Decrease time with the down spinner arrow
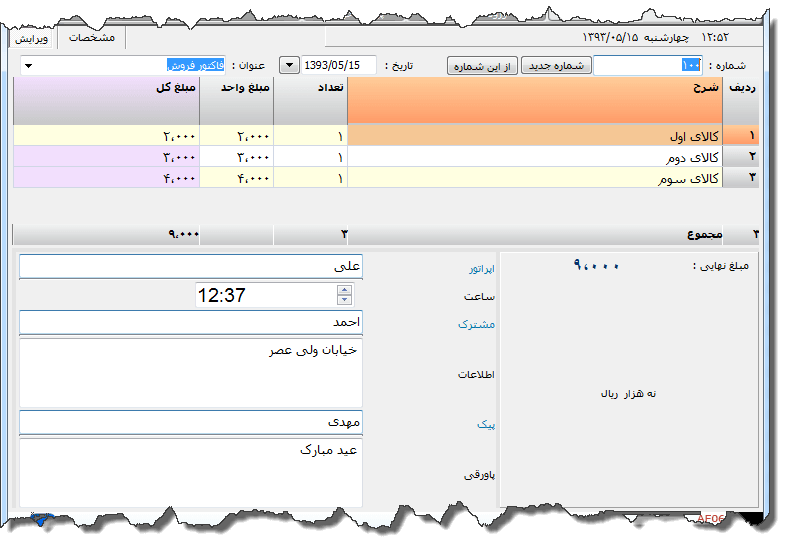Image resolution: width=786 pixels, height=550 pixels. (345, 299)
